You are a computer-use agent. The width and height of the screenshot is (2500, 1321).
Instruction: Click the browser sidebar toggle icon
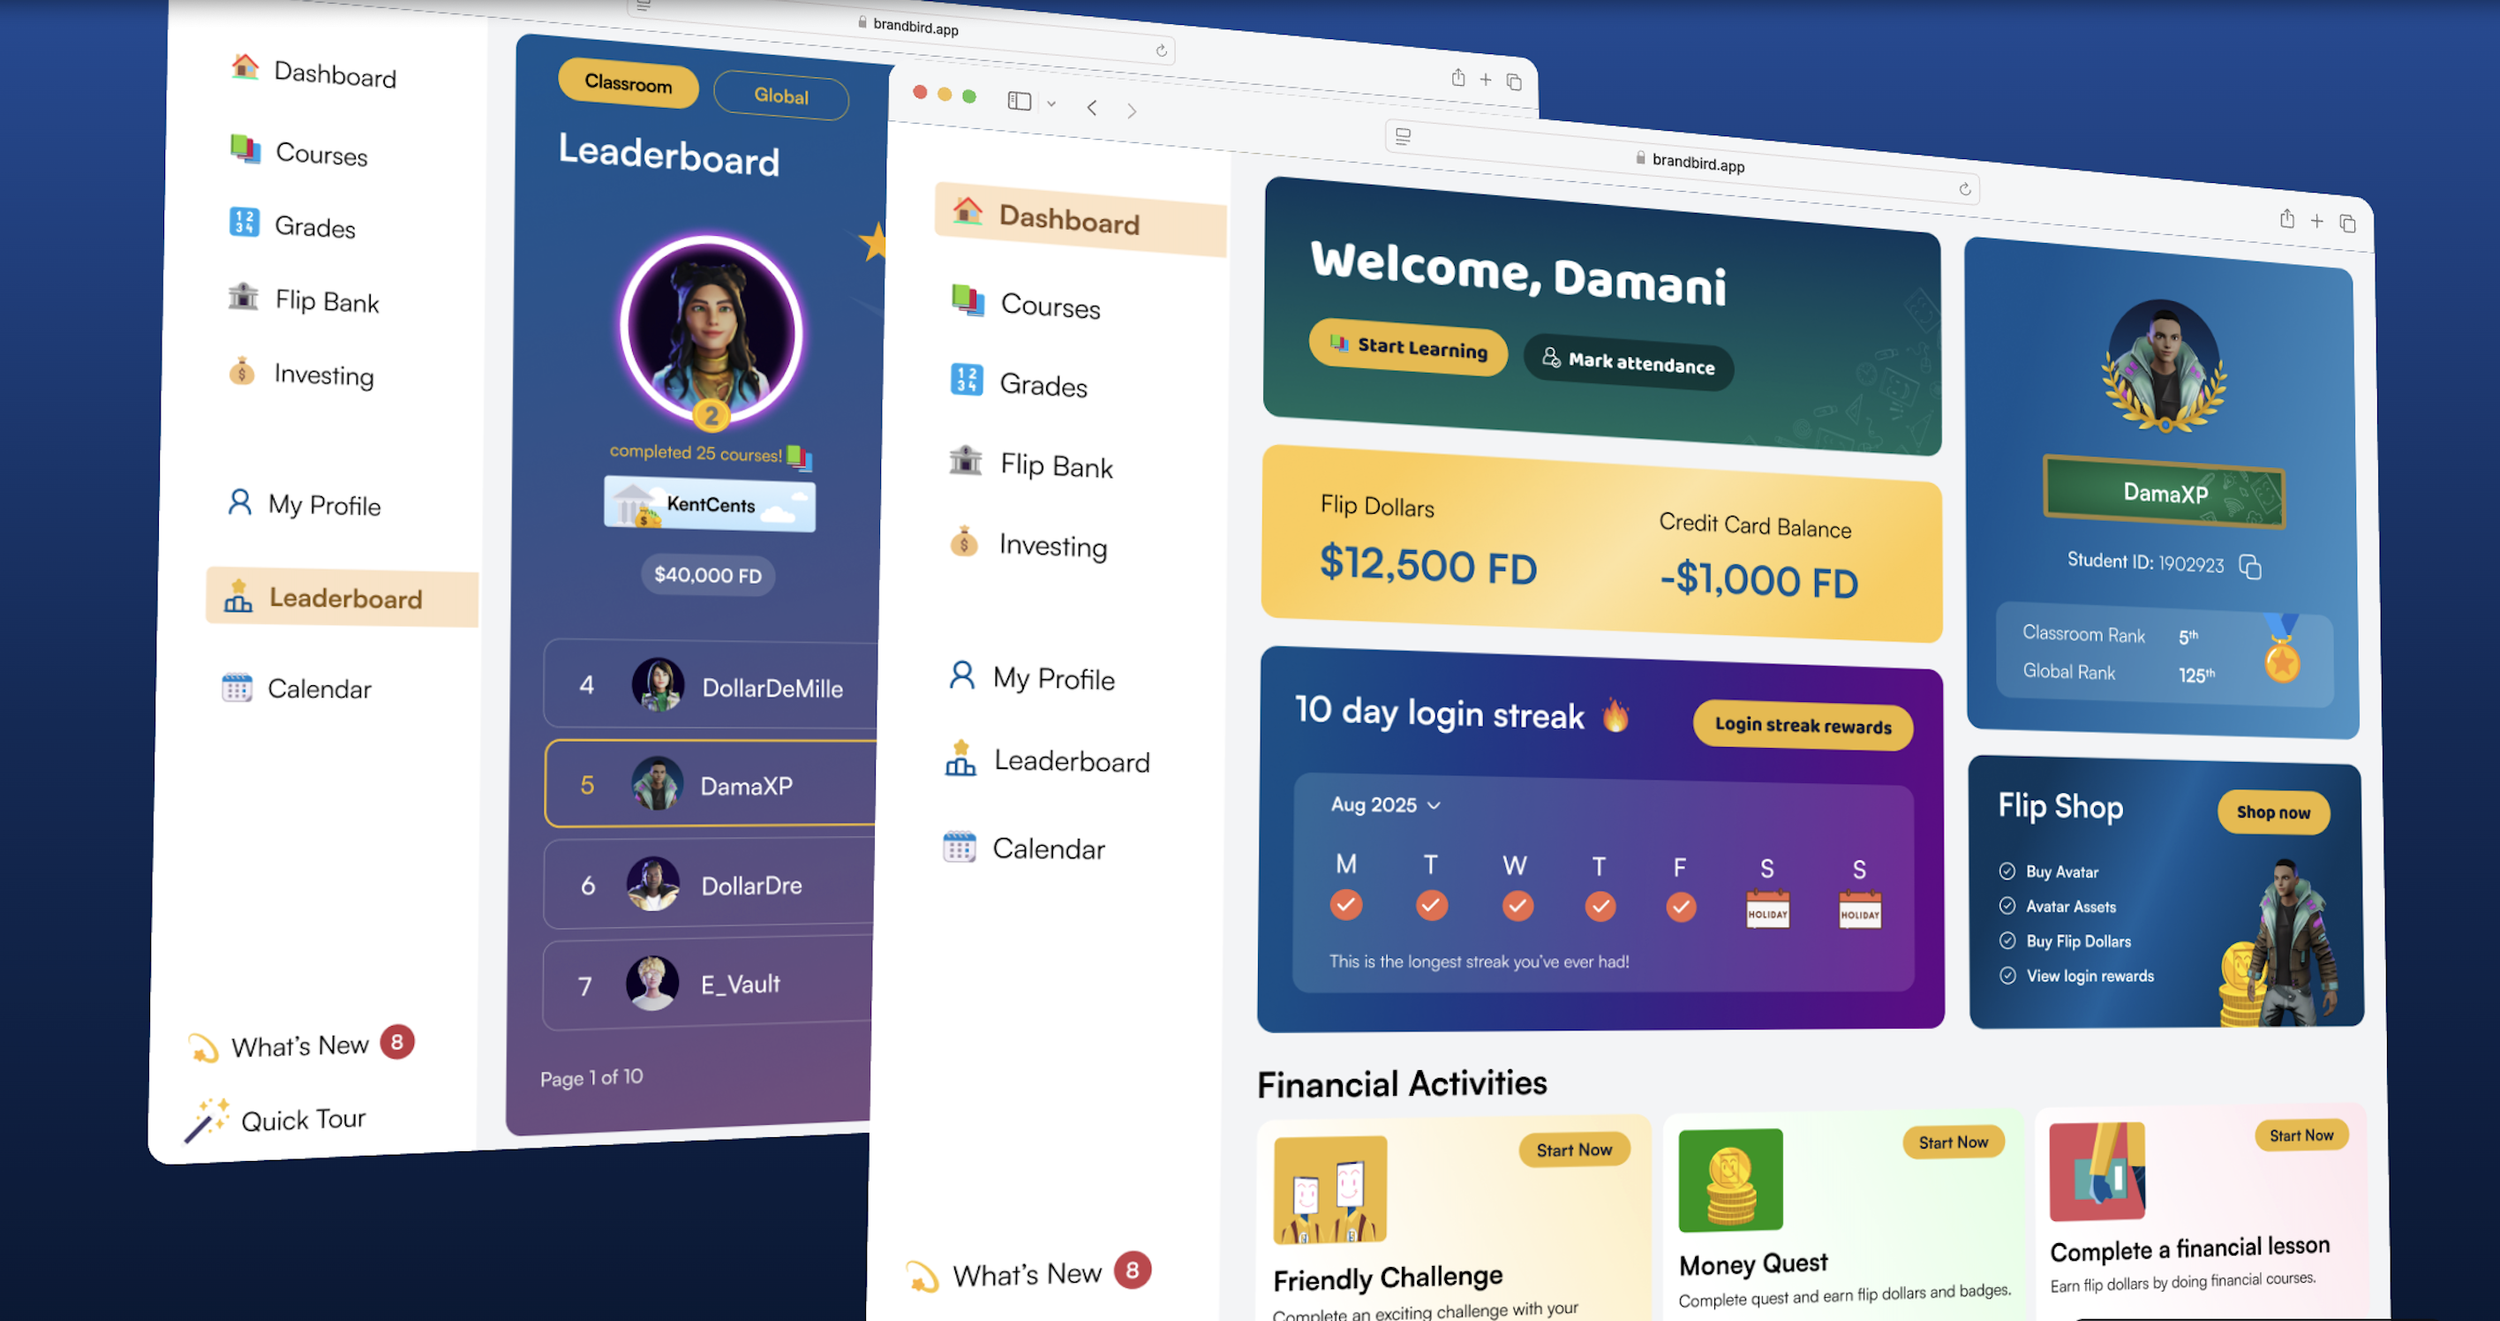[x=1019, y=101]
